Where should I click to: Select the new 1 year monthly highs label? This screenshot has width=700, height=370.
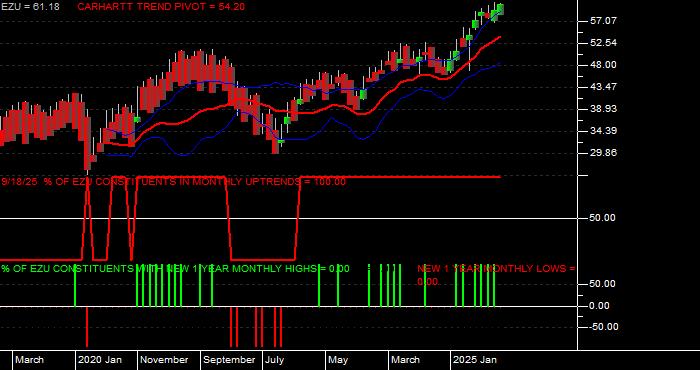(175, 269)
